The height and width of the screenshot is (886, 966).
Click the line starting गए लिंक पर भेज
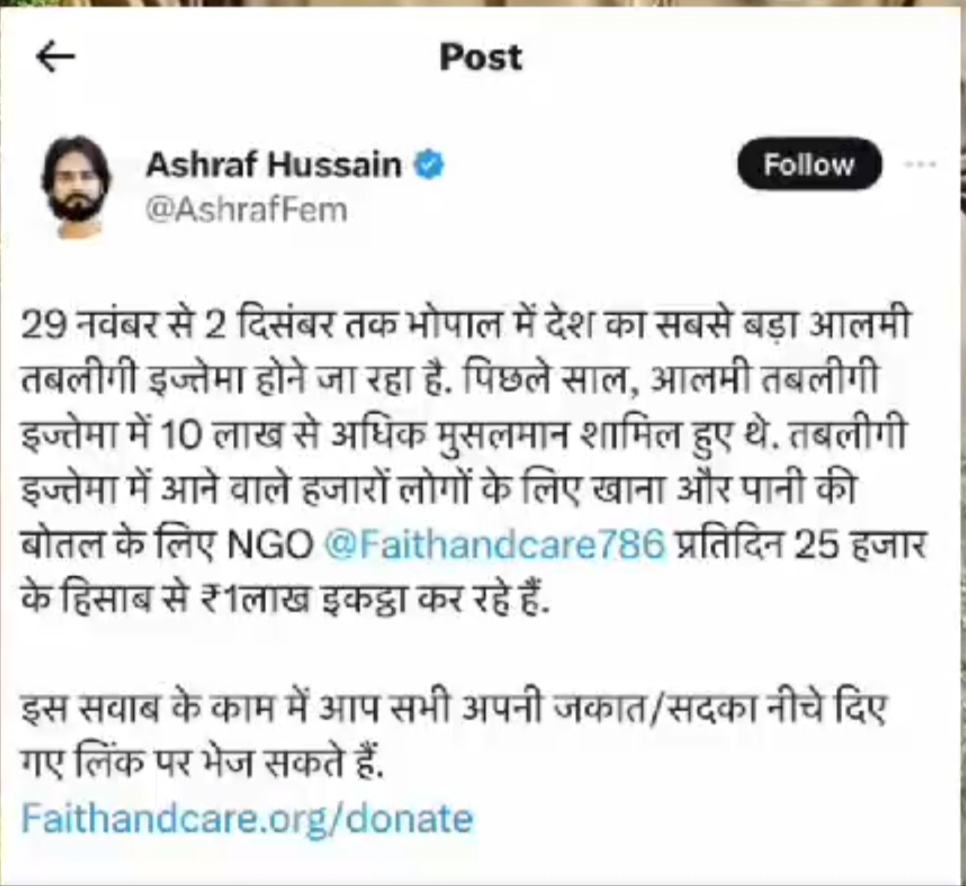pos(203,763)
